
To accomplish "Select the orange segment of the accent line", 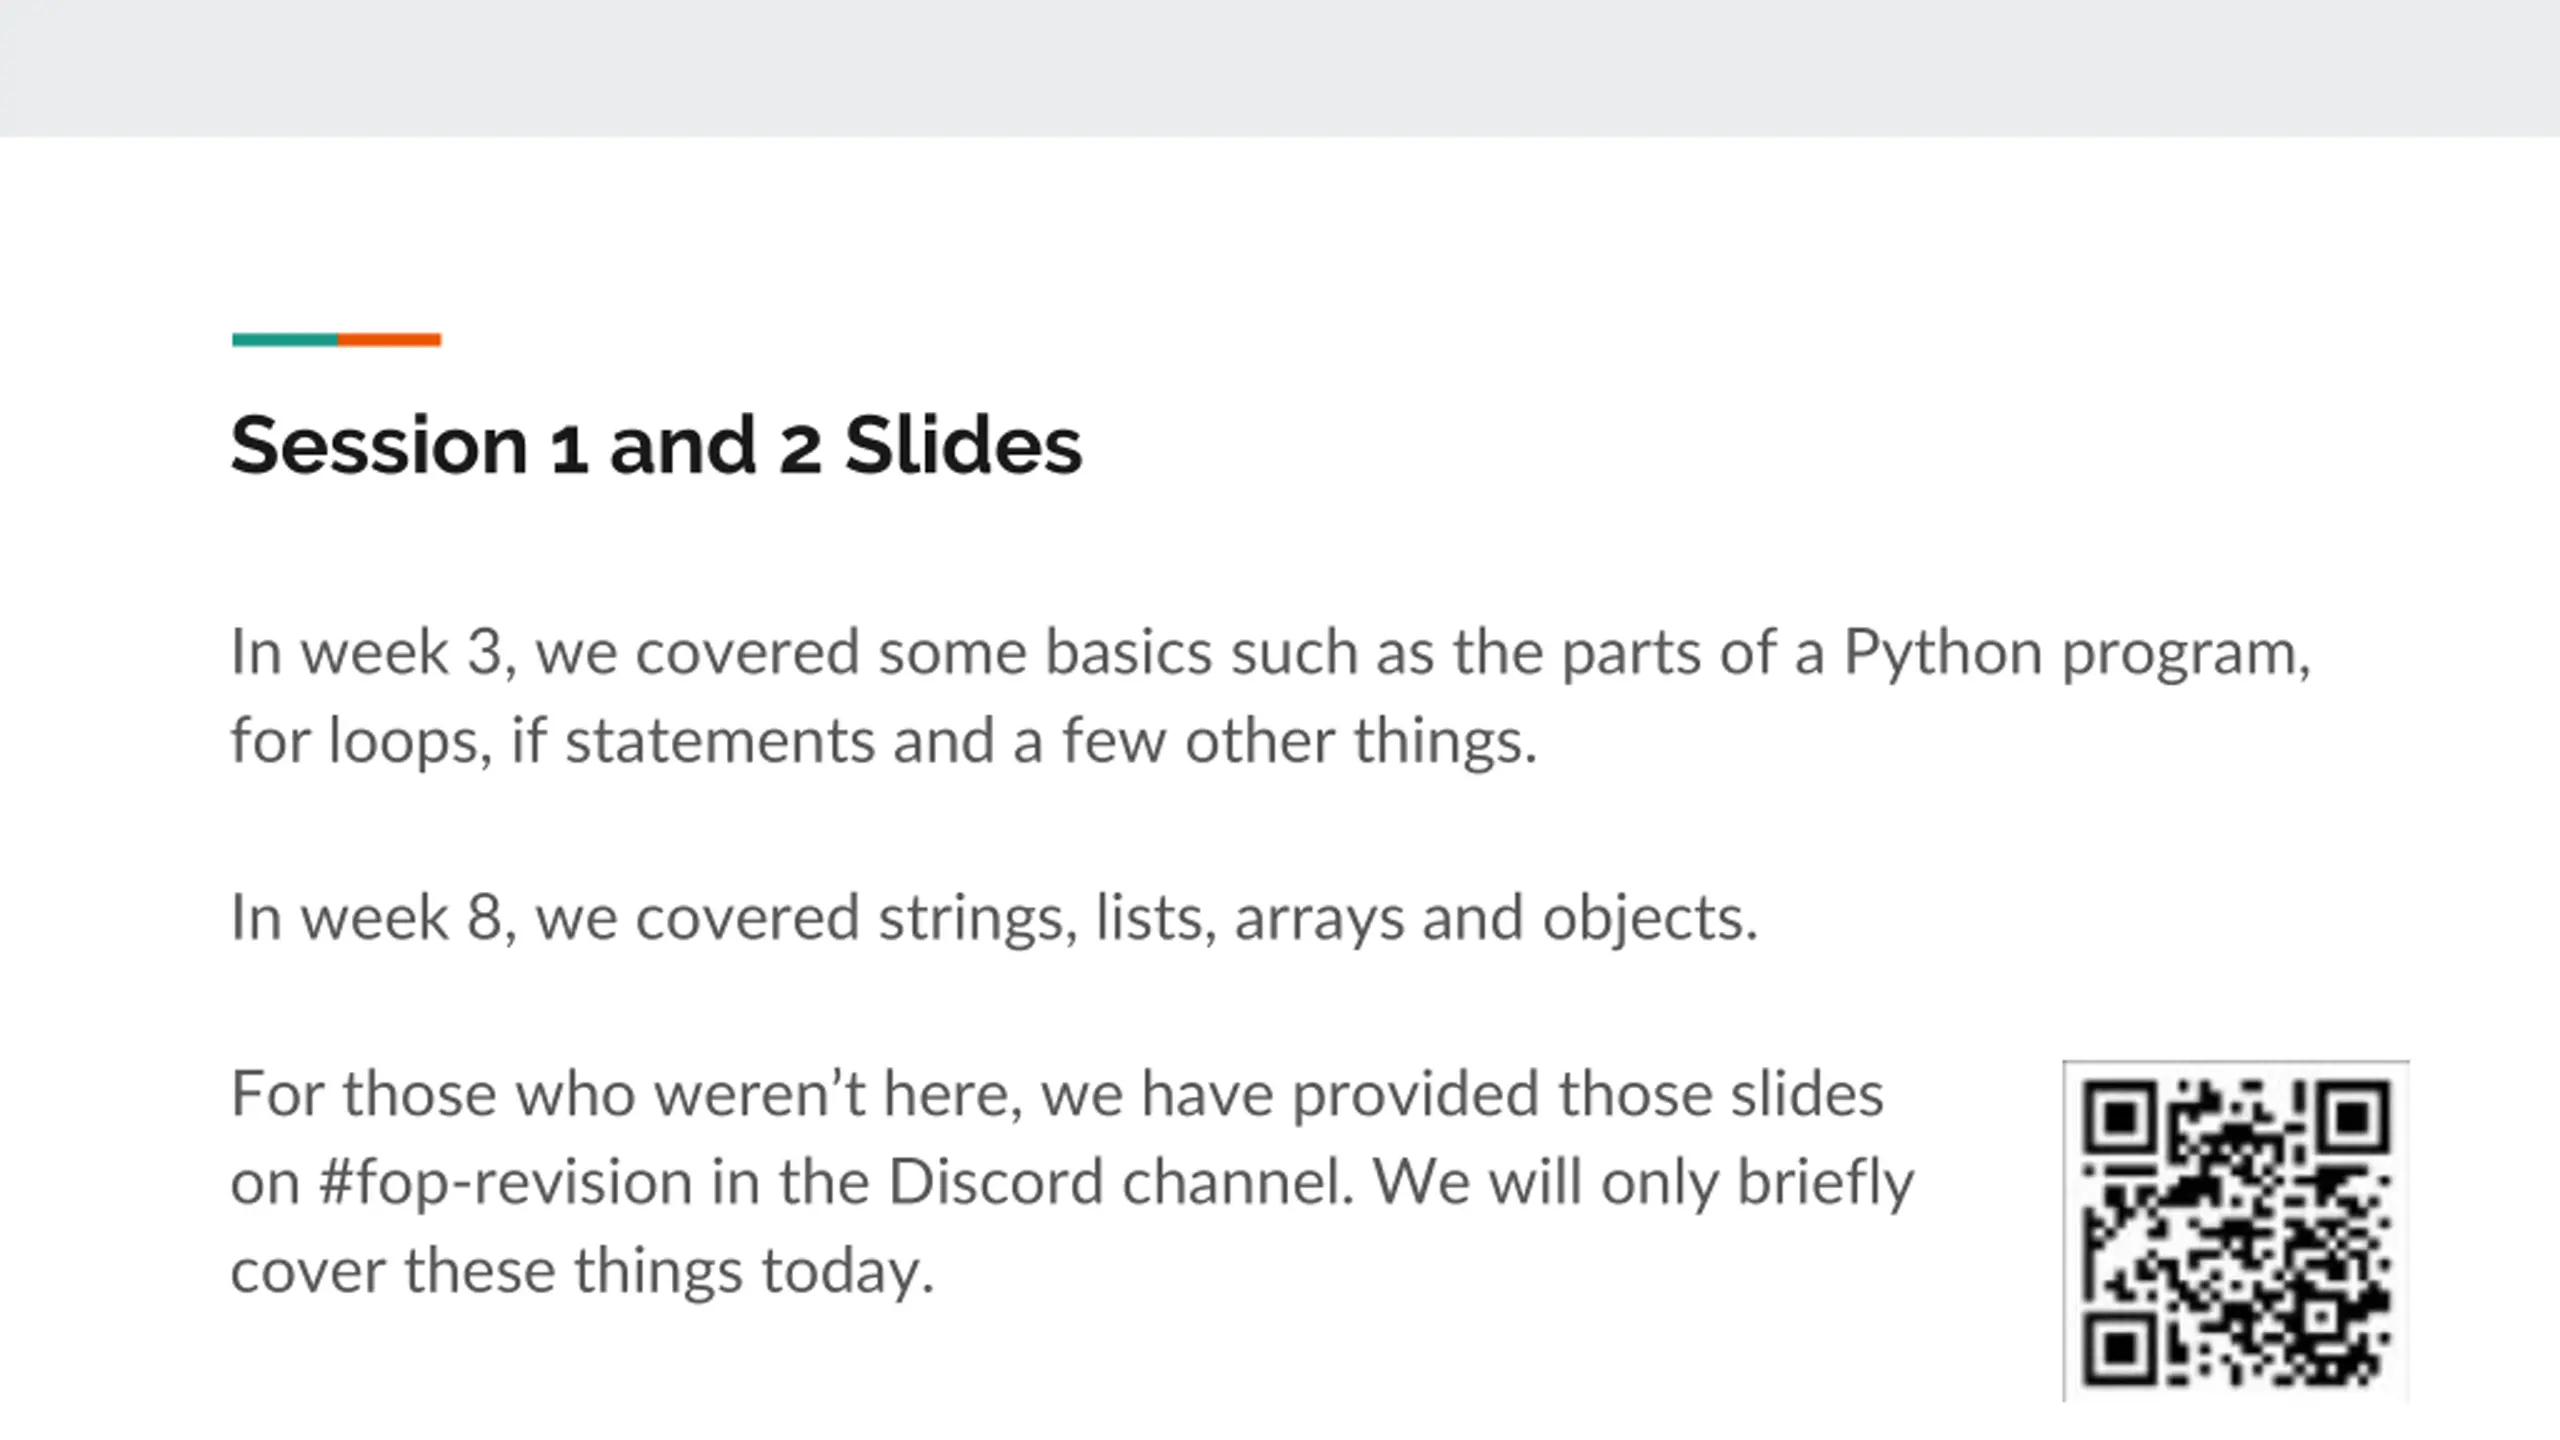I will pos(390,340).
